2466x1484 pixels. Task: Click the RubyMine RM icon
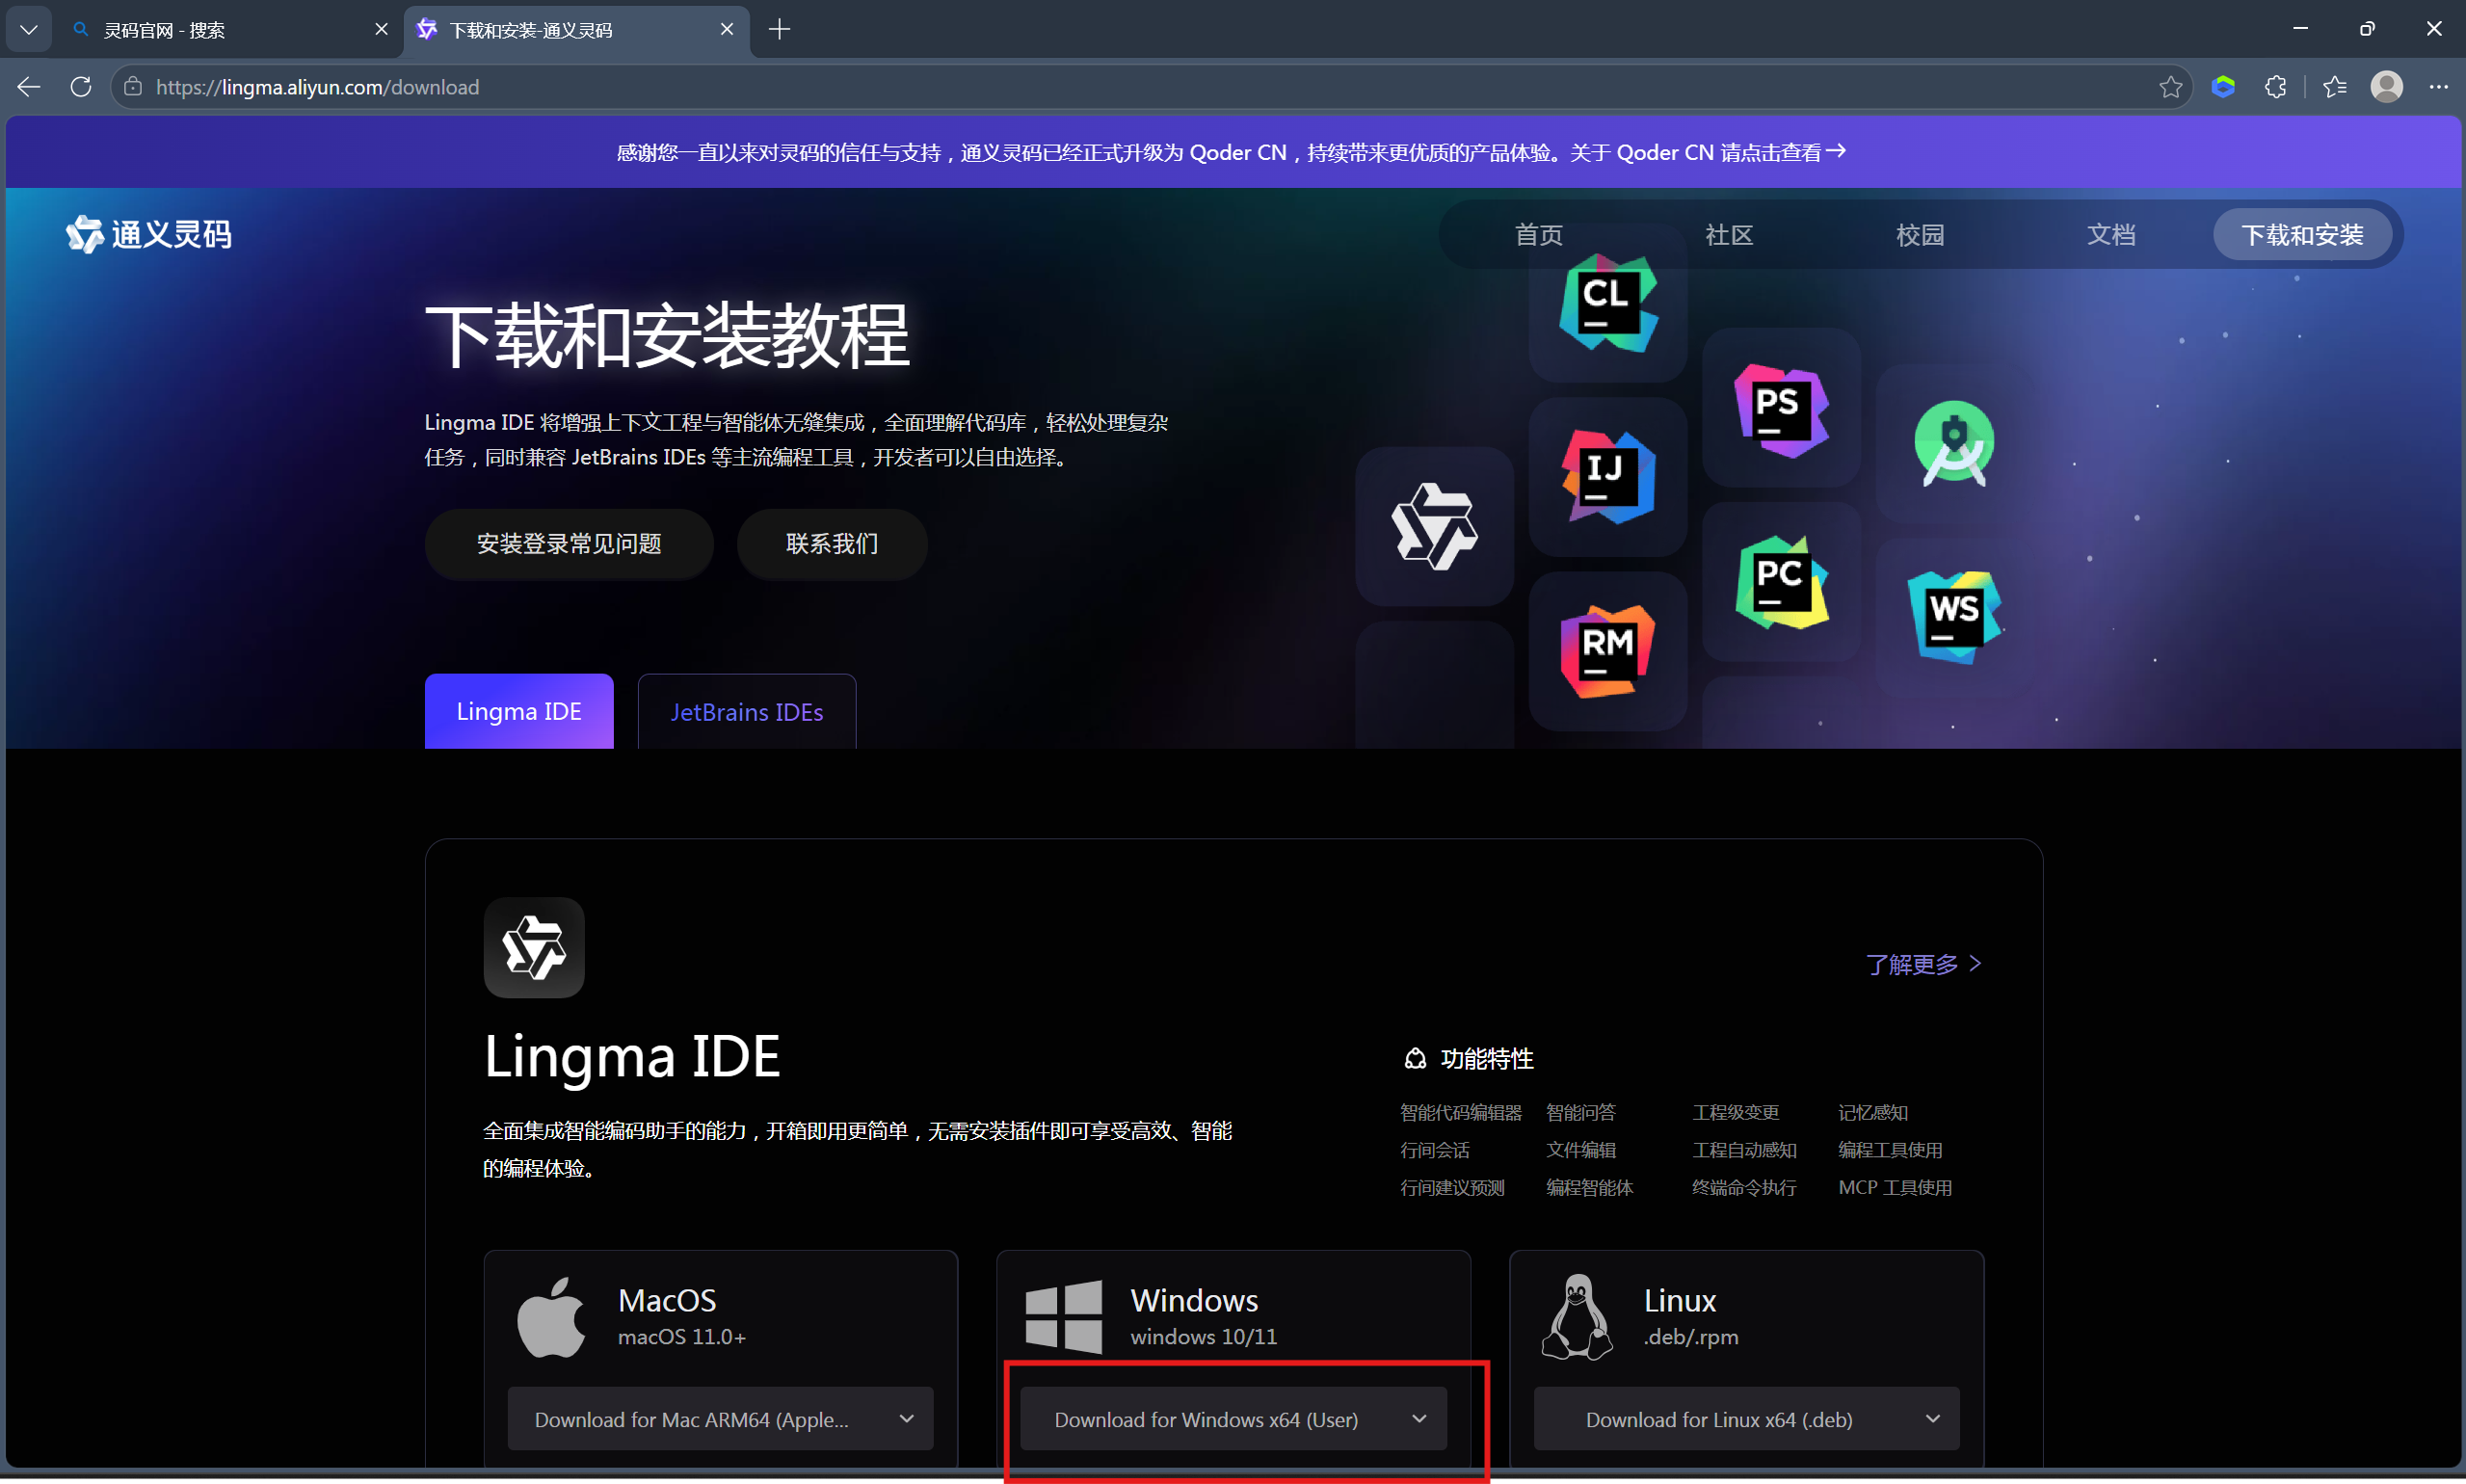pos(1608,651)
